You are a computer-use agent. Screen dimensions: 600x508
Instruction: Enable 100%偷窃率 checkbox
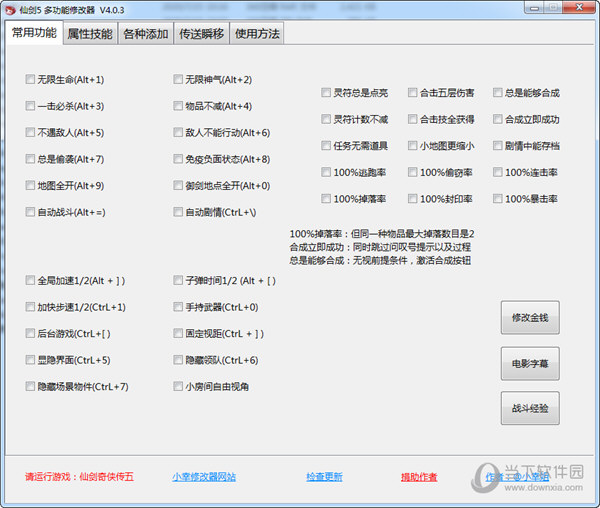point(412,172)
